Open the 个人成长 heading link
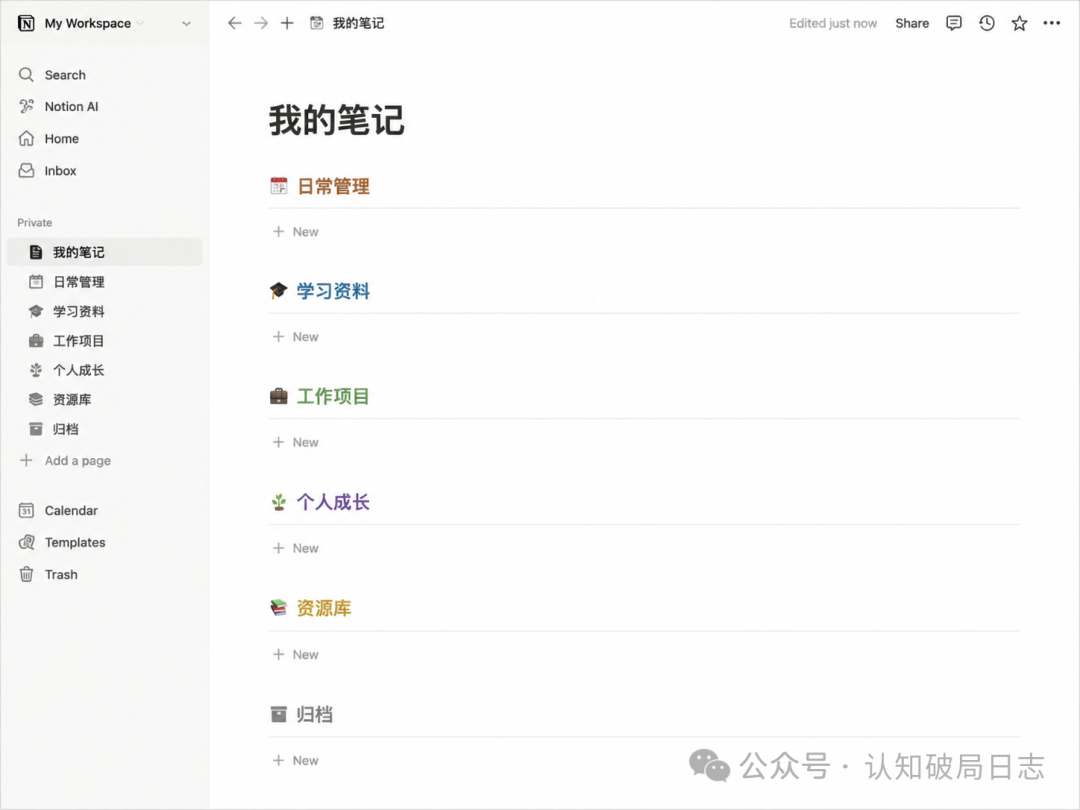1080x810 pixels. pos(333,502)
